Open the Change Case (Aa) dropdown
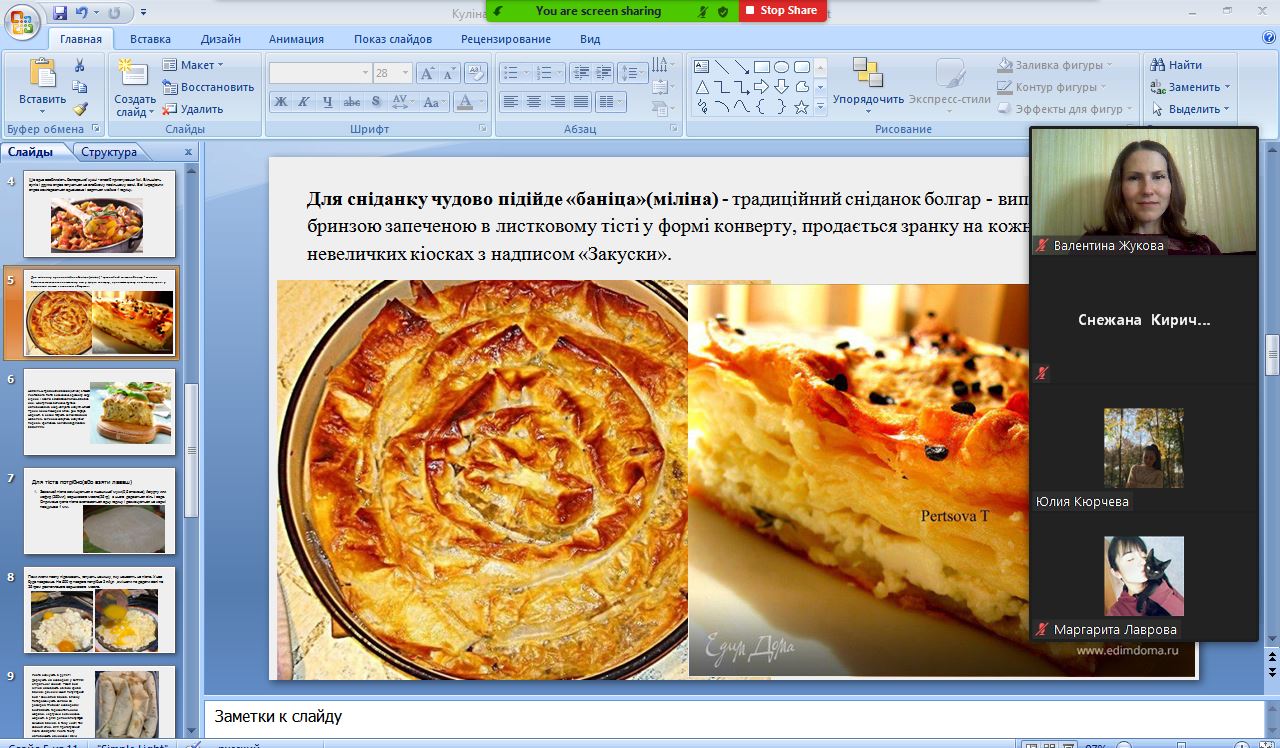Image resolution: width=1280 pixels, height=748 pixels. [434, 101]
